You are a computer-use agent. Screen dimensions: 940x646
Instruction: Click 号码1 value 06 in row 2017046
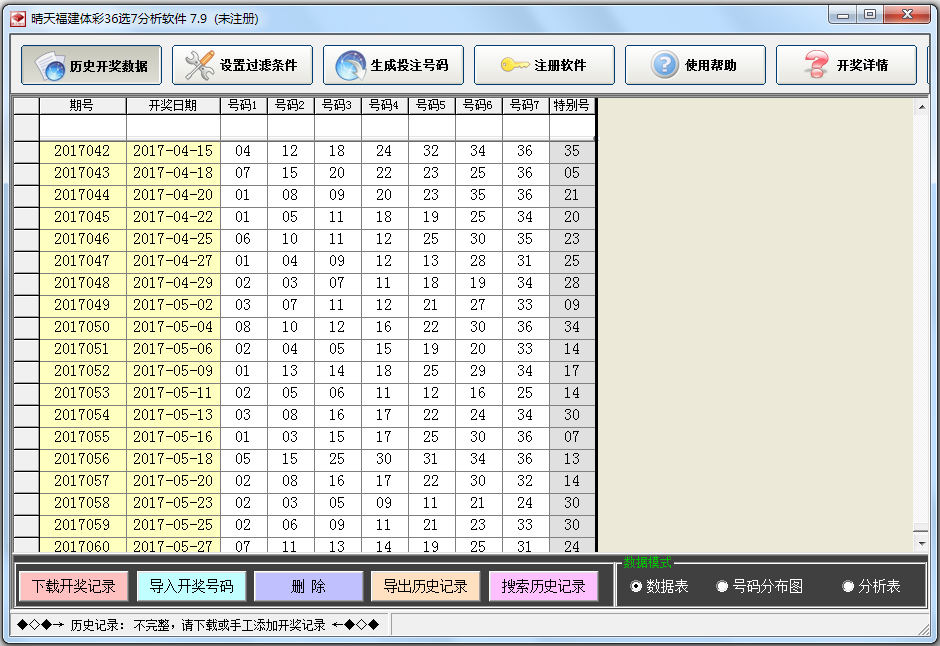[x=243, y=239]
